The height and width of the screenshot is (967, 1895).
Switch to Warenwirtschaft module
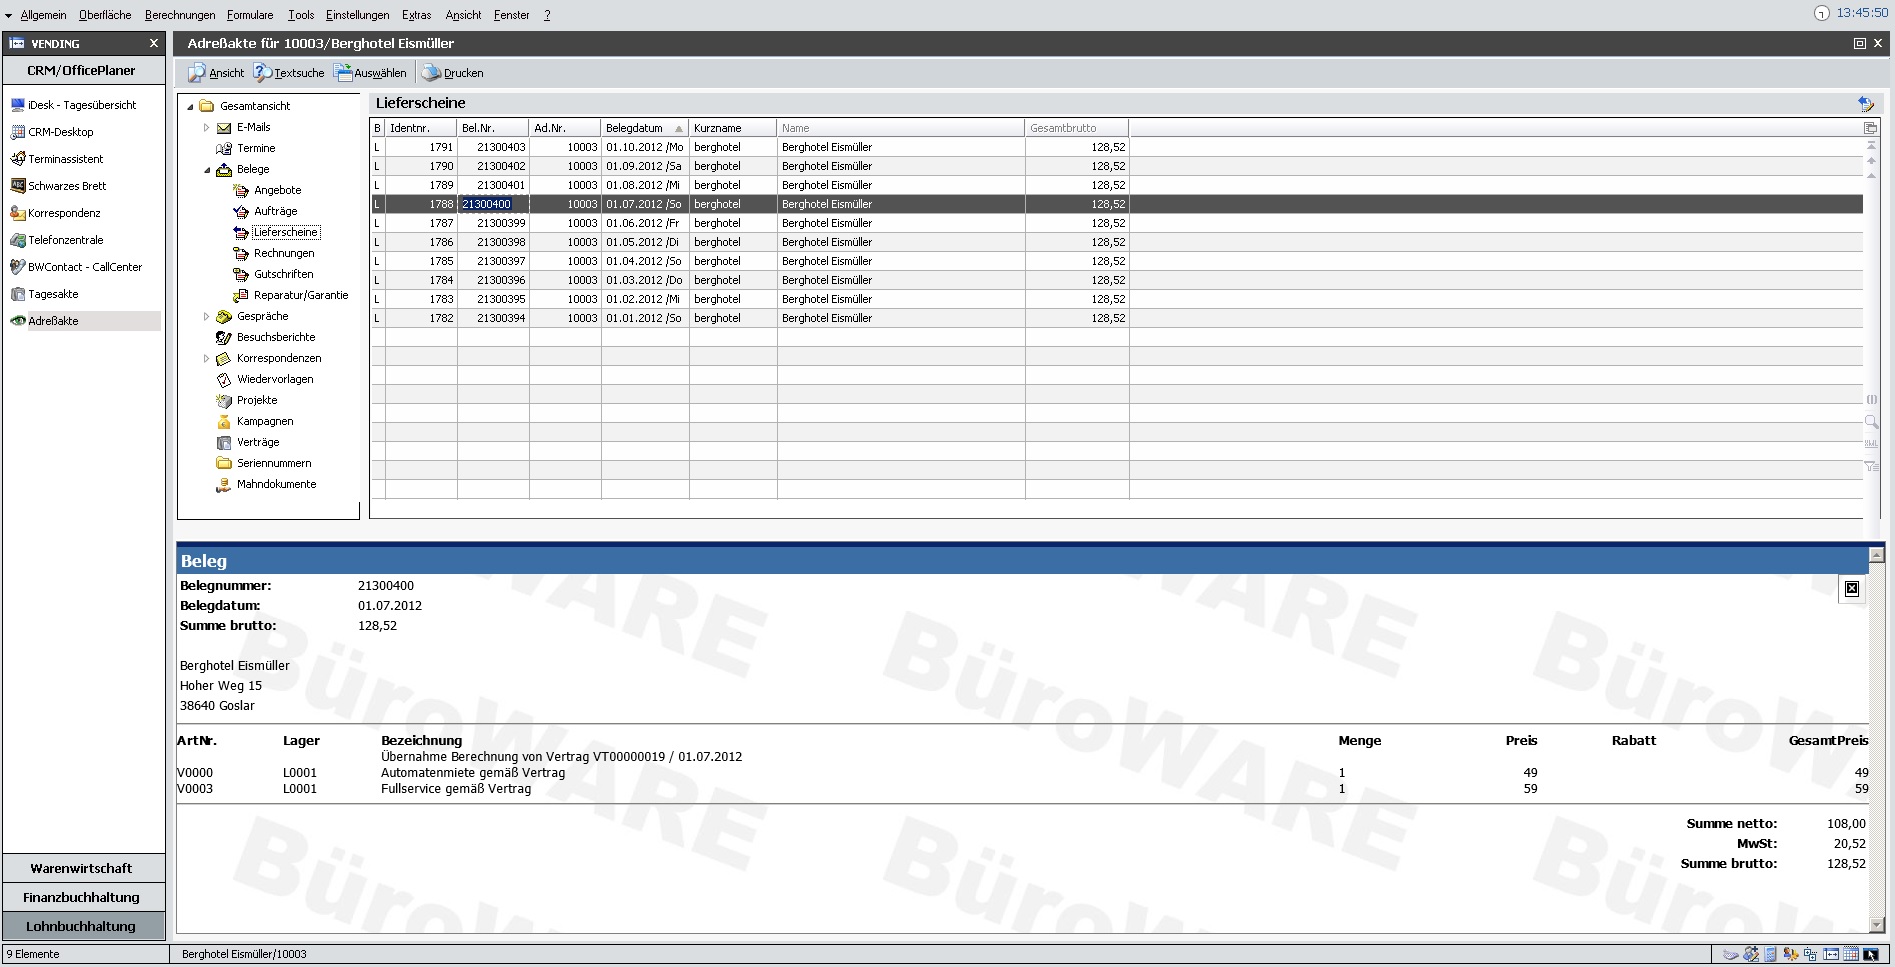pyautogui.click(x=83, y=868)
